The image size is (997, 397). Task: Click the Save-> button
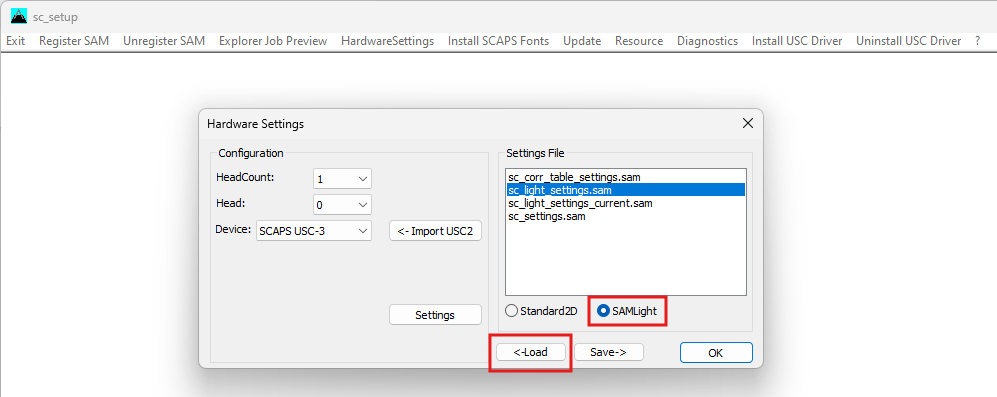coord(609,352)
